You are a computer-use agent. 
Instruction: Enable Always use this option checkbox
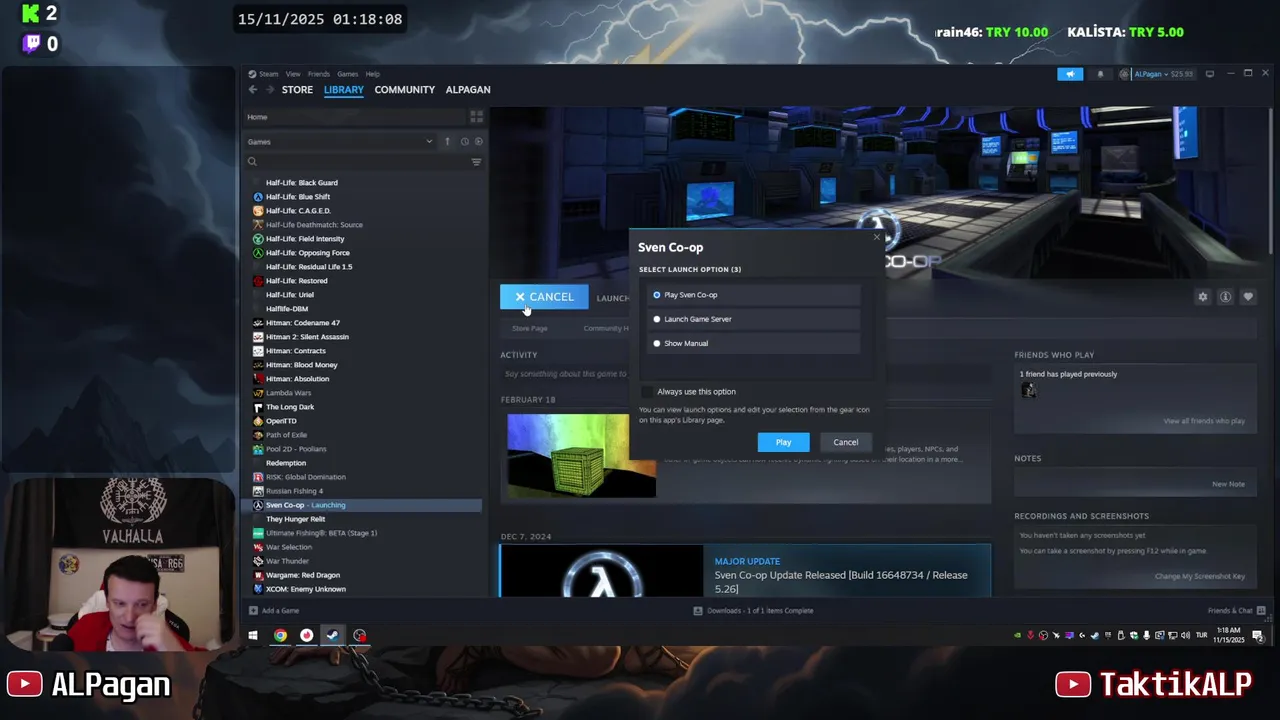[x=647, y=392]
